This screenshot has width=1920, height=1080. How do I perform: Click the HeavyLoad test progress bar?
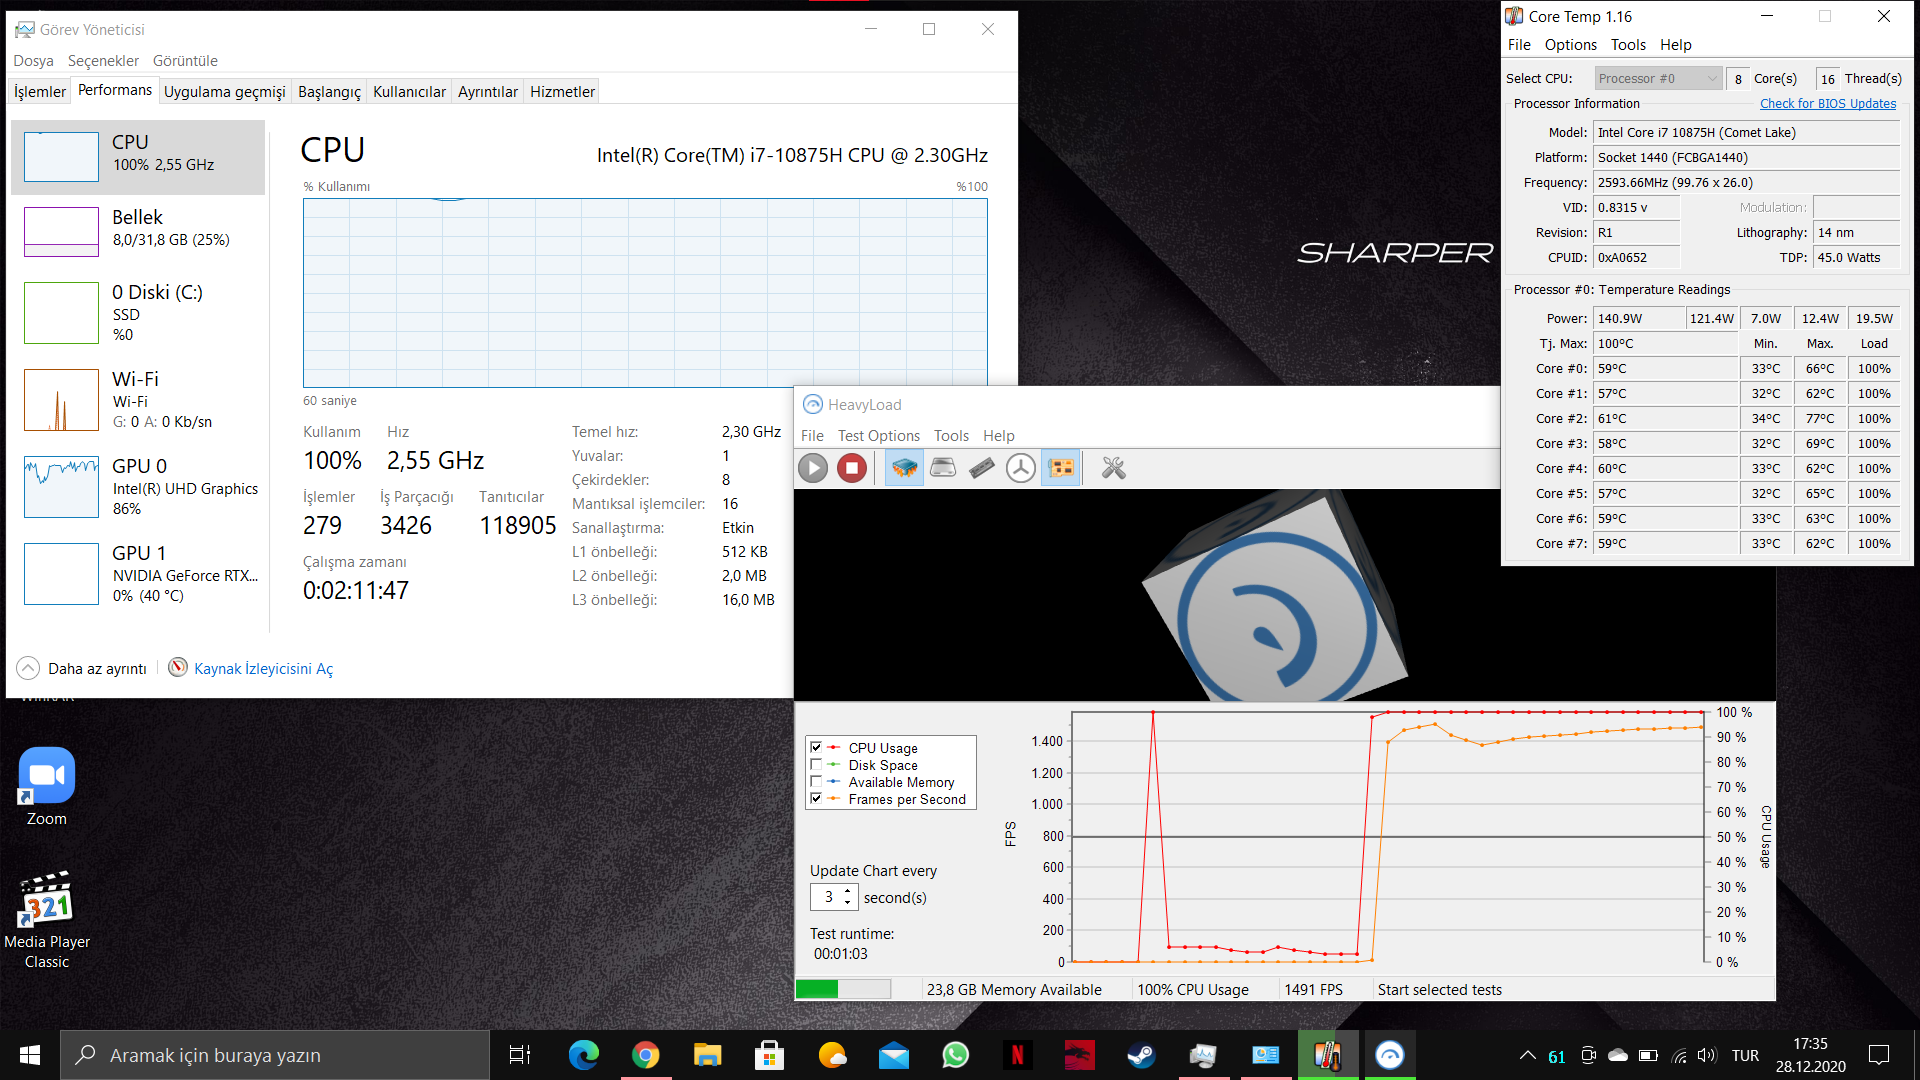[843, 988]
